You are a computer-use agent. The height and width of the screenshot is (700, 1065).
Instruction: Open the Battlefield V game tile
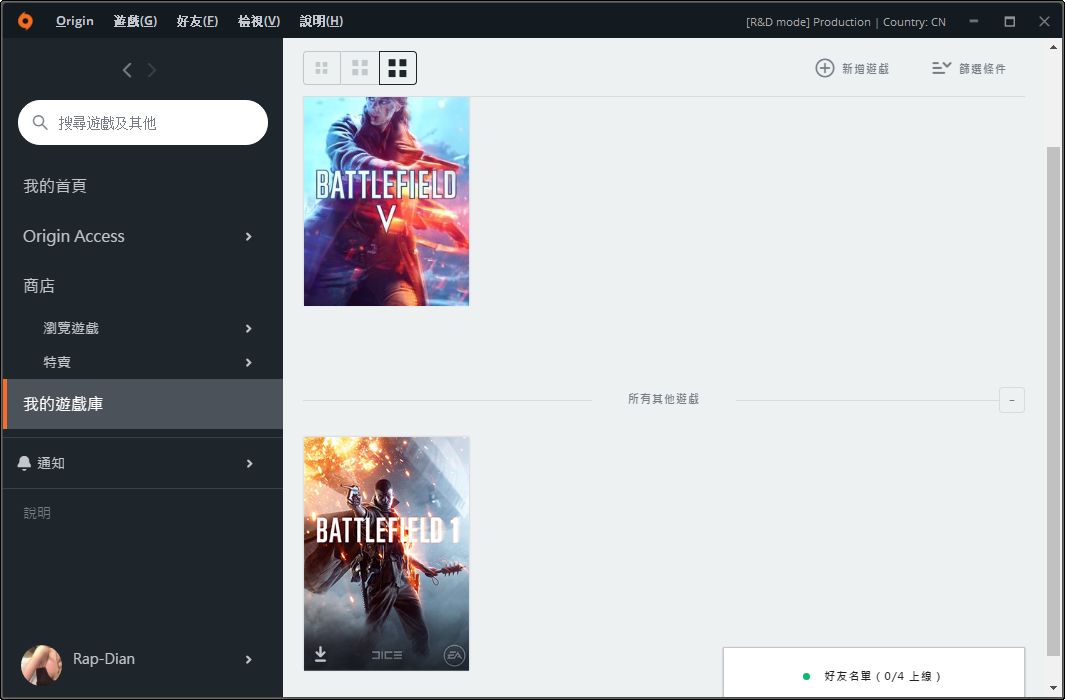tap(386, 201)
